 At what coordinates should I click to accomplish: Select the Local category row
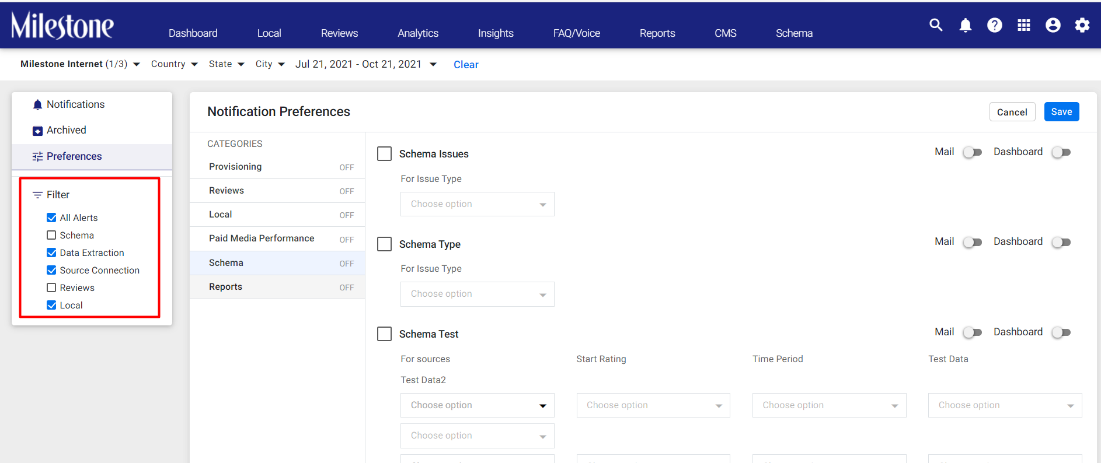pos(277,214)
